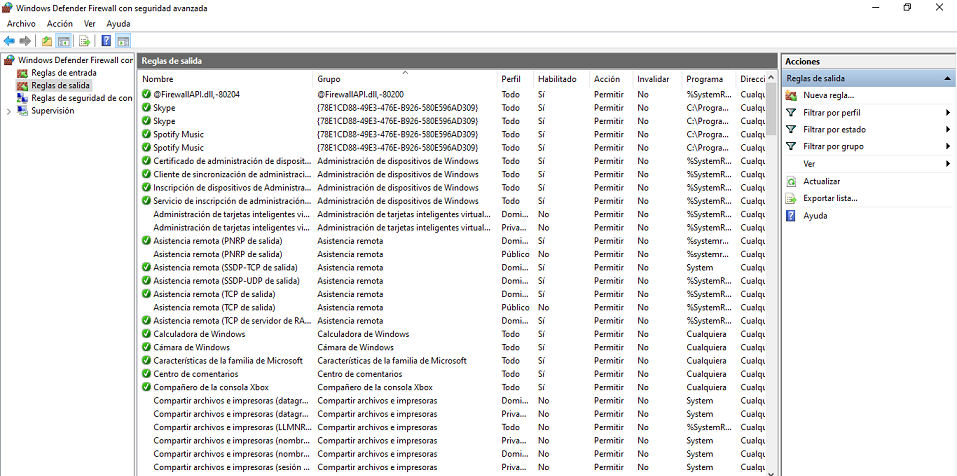Click the forward arrow toolbar icon
Screen dimensions: 957x476
tap(25, 41)
